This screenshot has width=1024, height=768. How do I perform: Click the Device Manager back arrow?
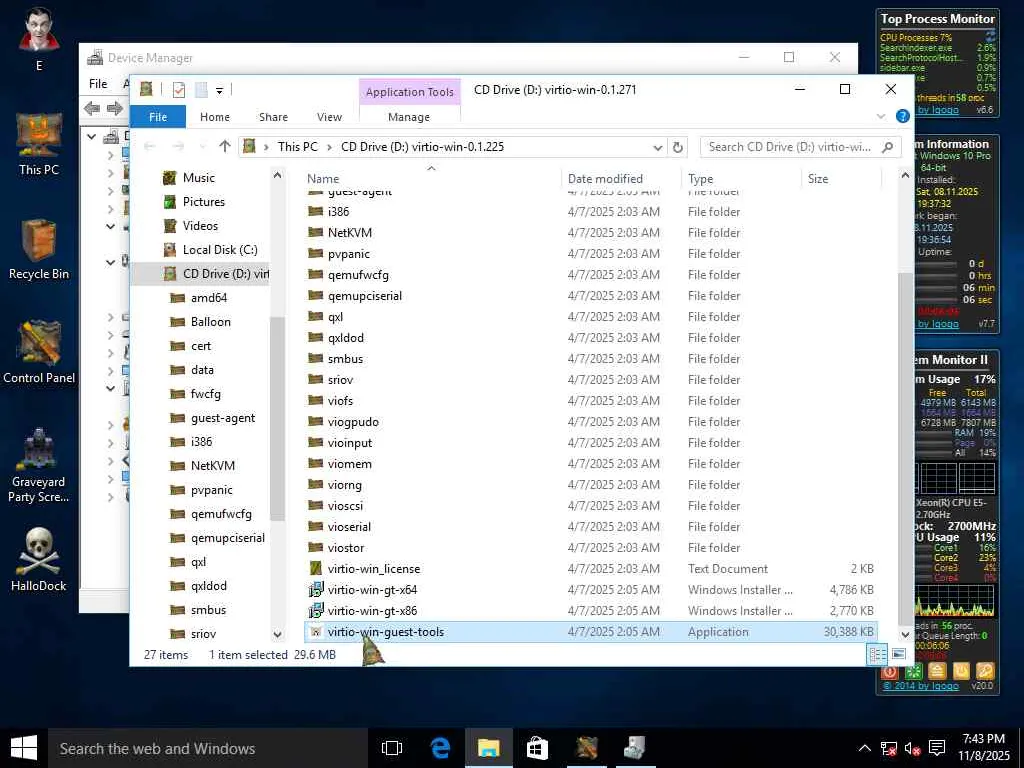click(x=92, y=108)
